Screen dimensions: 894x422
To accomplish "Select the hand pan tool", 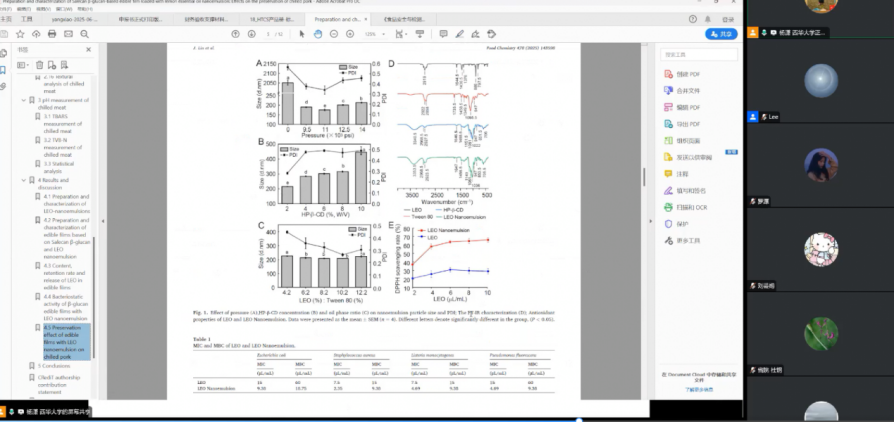I will [316, 34].
